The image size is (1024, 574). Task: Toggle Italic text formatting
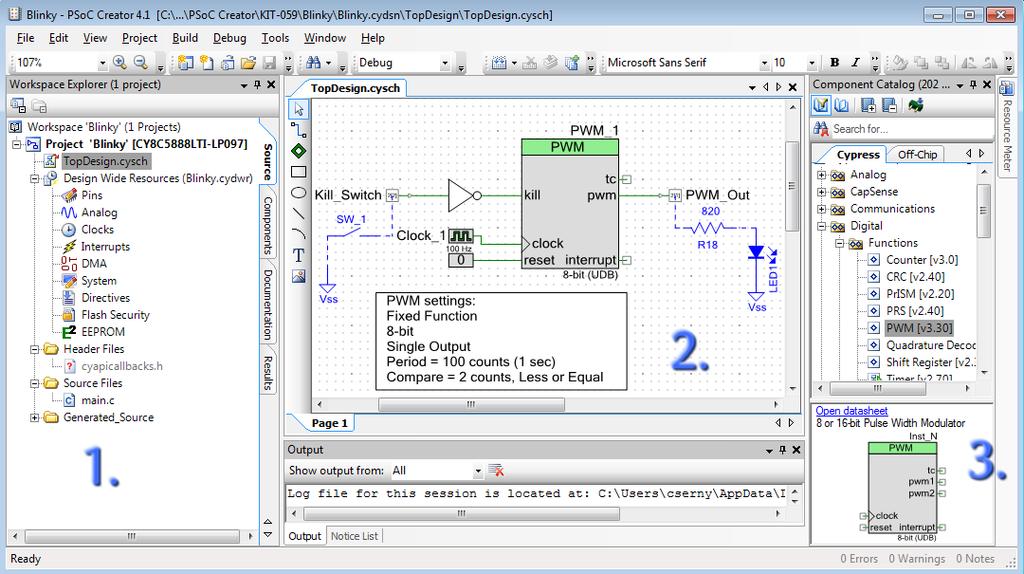856,63
